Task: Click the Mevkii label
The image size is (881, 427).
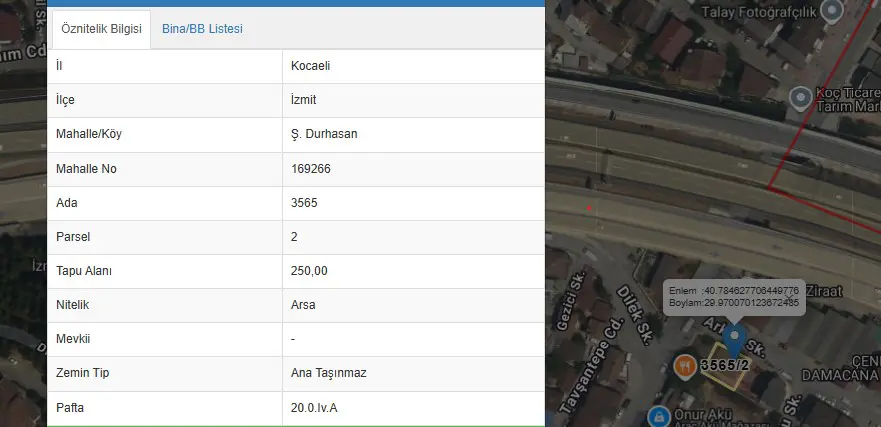Action: click(73, 339)
